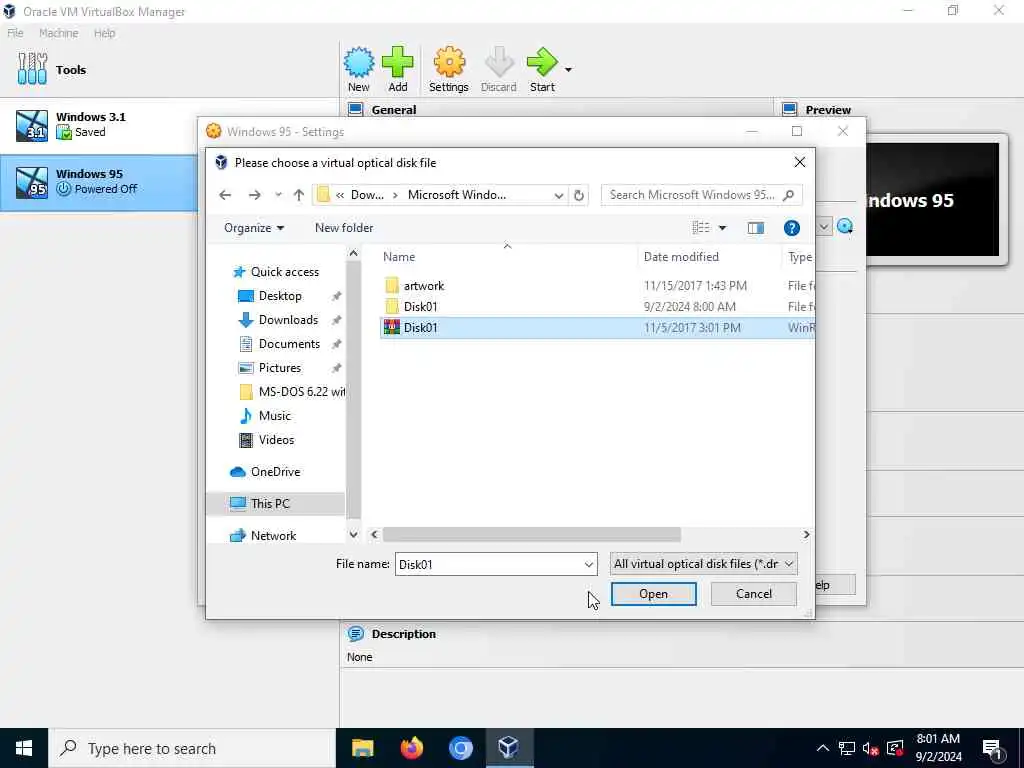The width and height of the screenshot is (1024, 768).
Task: Open the Machine menu
Action: point(58,33)
